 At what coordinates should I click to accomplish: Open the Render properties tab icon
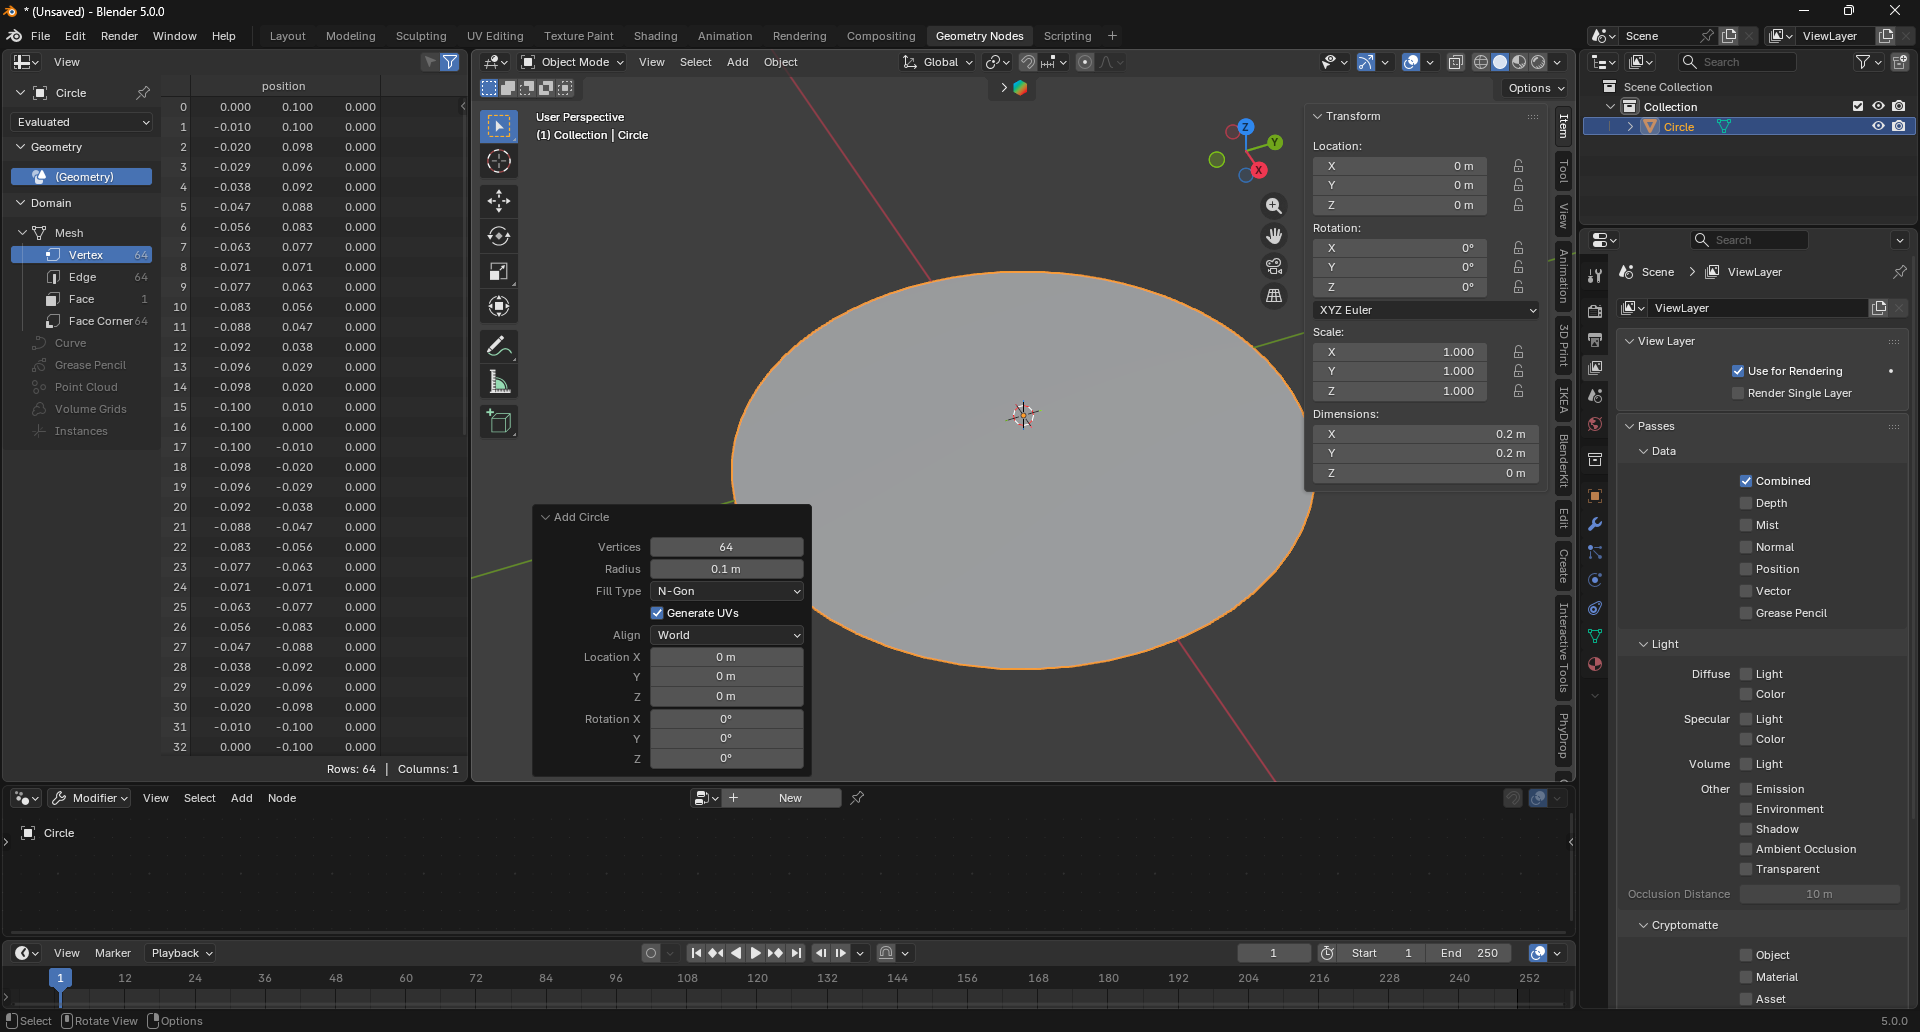click(x=1595, y=312)
